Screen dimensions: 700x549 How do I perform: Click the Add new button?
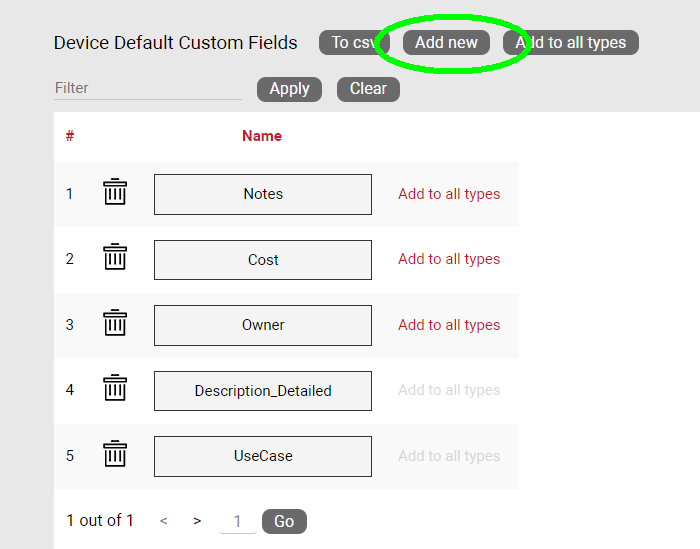point(446,43)
